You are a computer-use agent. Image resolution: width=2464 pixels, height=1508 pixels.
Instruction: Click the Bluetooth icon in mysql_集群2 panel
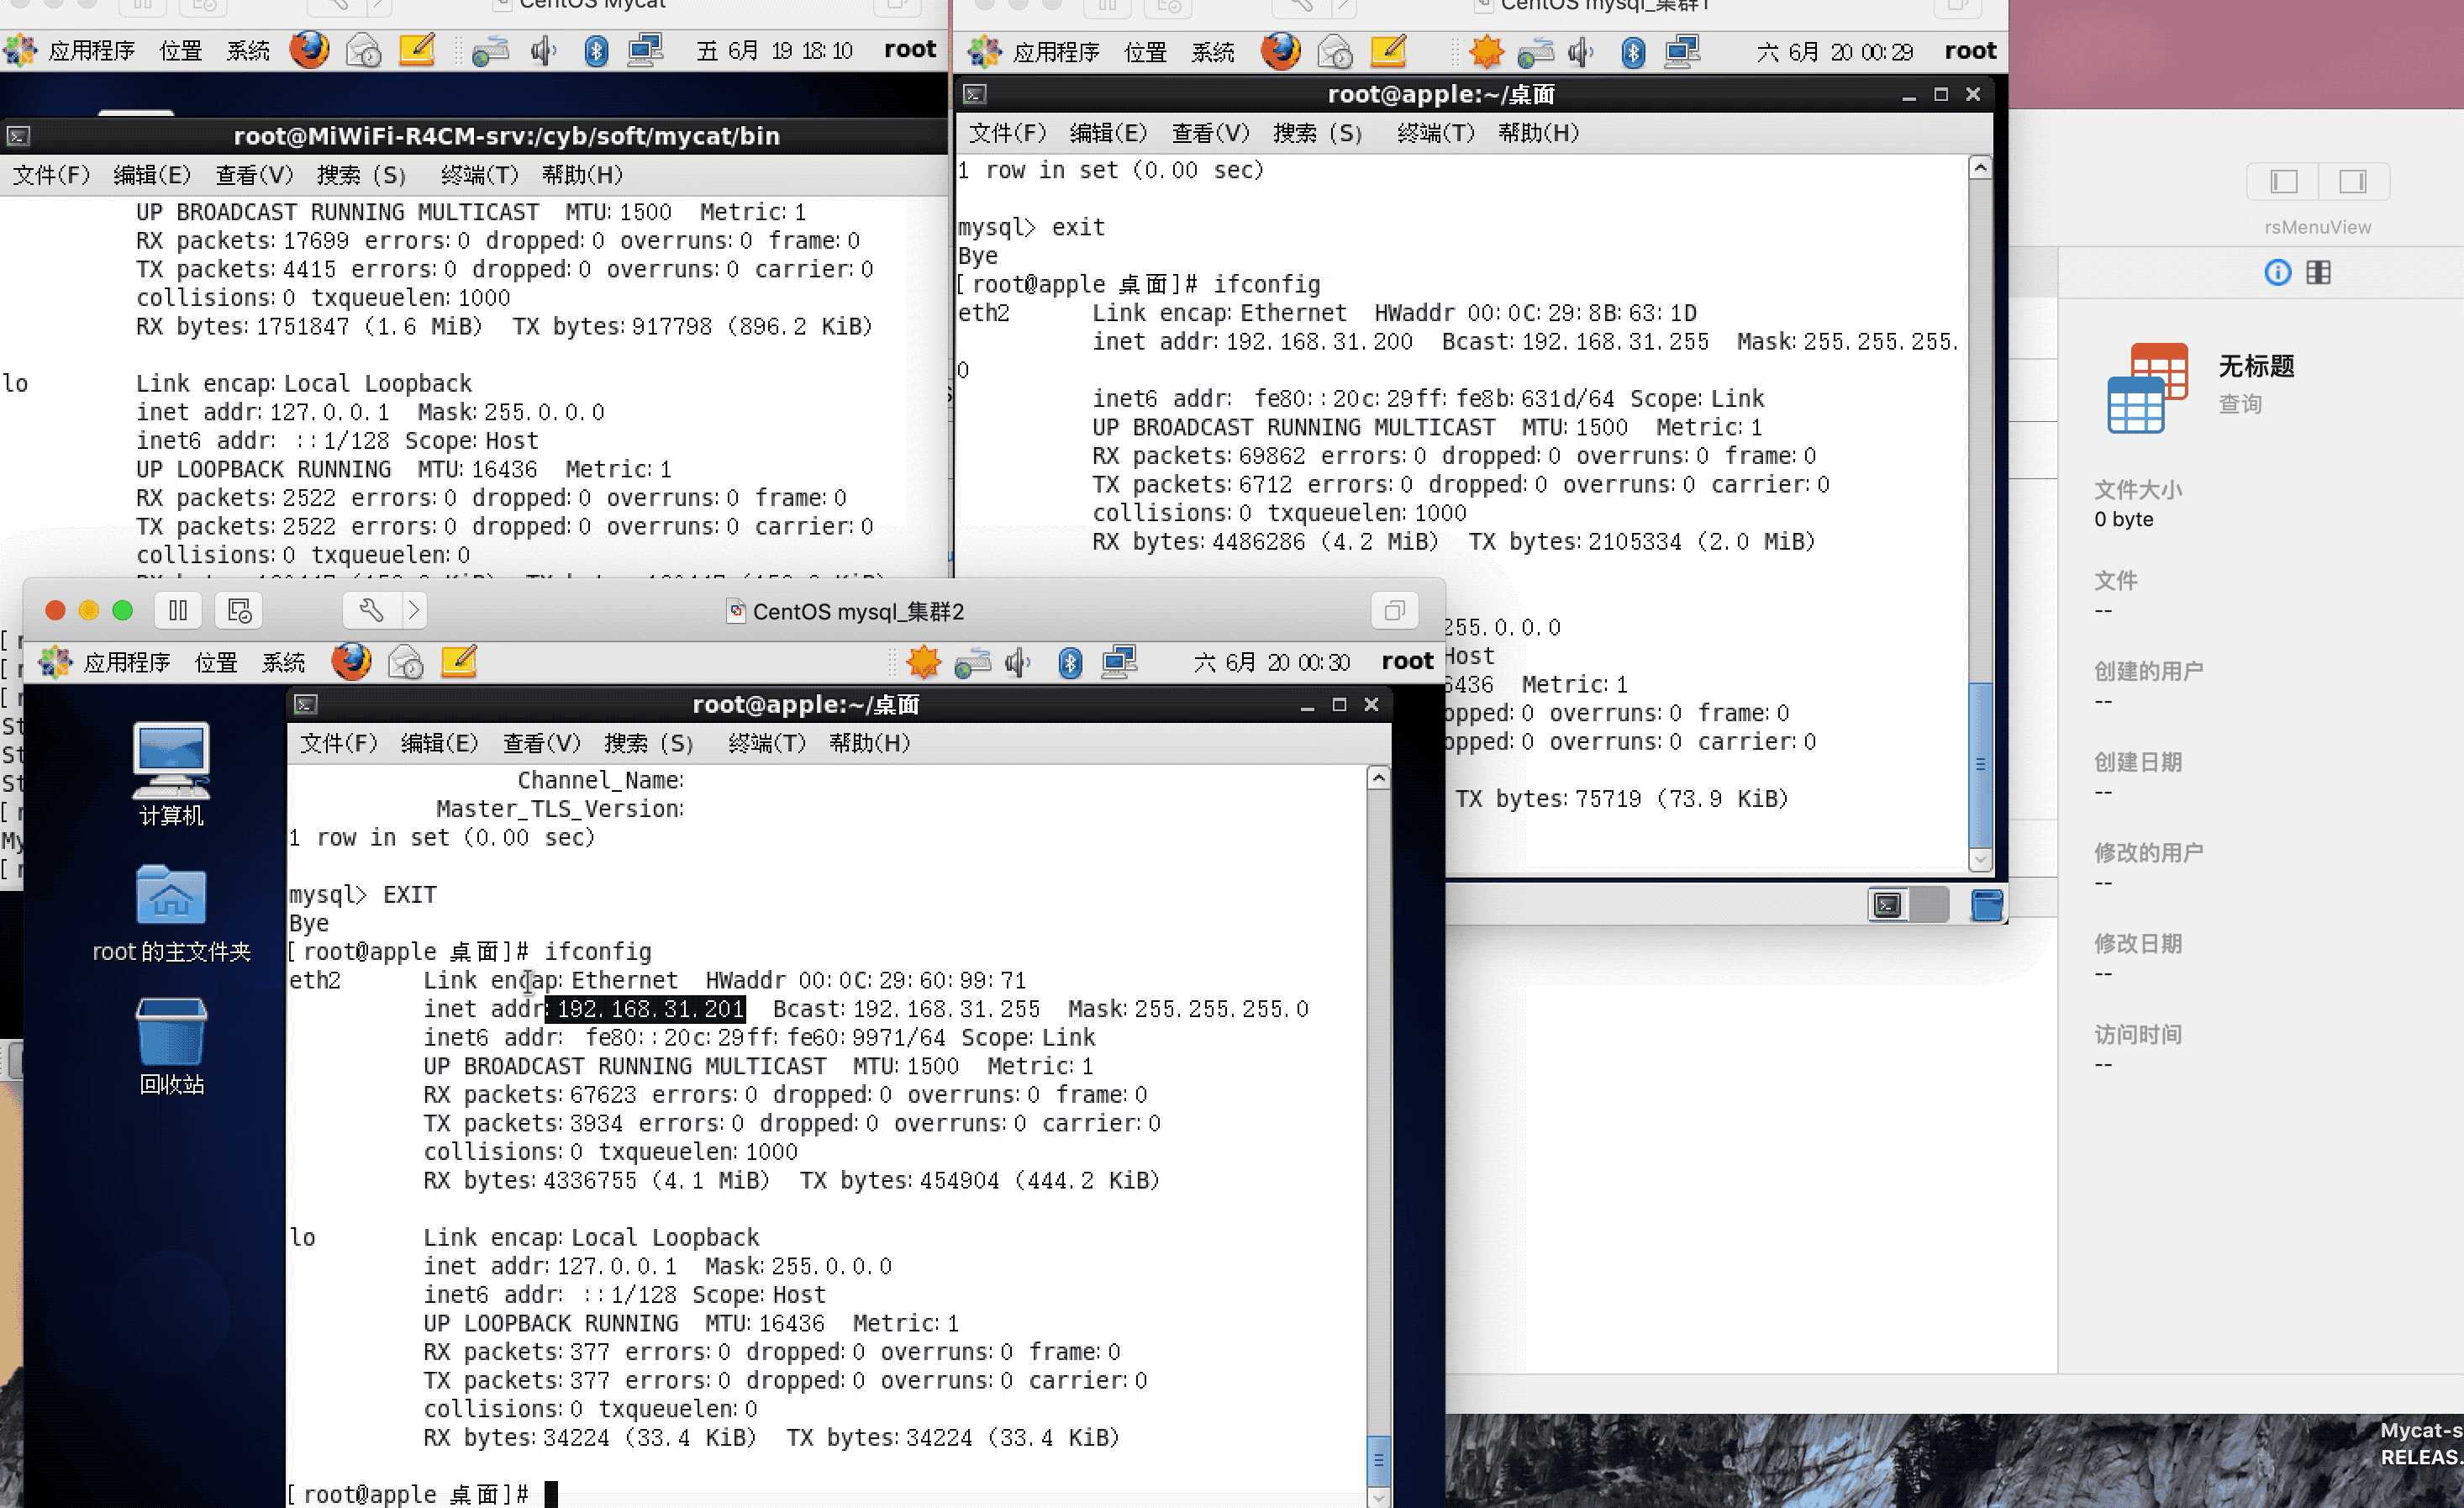[x=1070, y=662]
